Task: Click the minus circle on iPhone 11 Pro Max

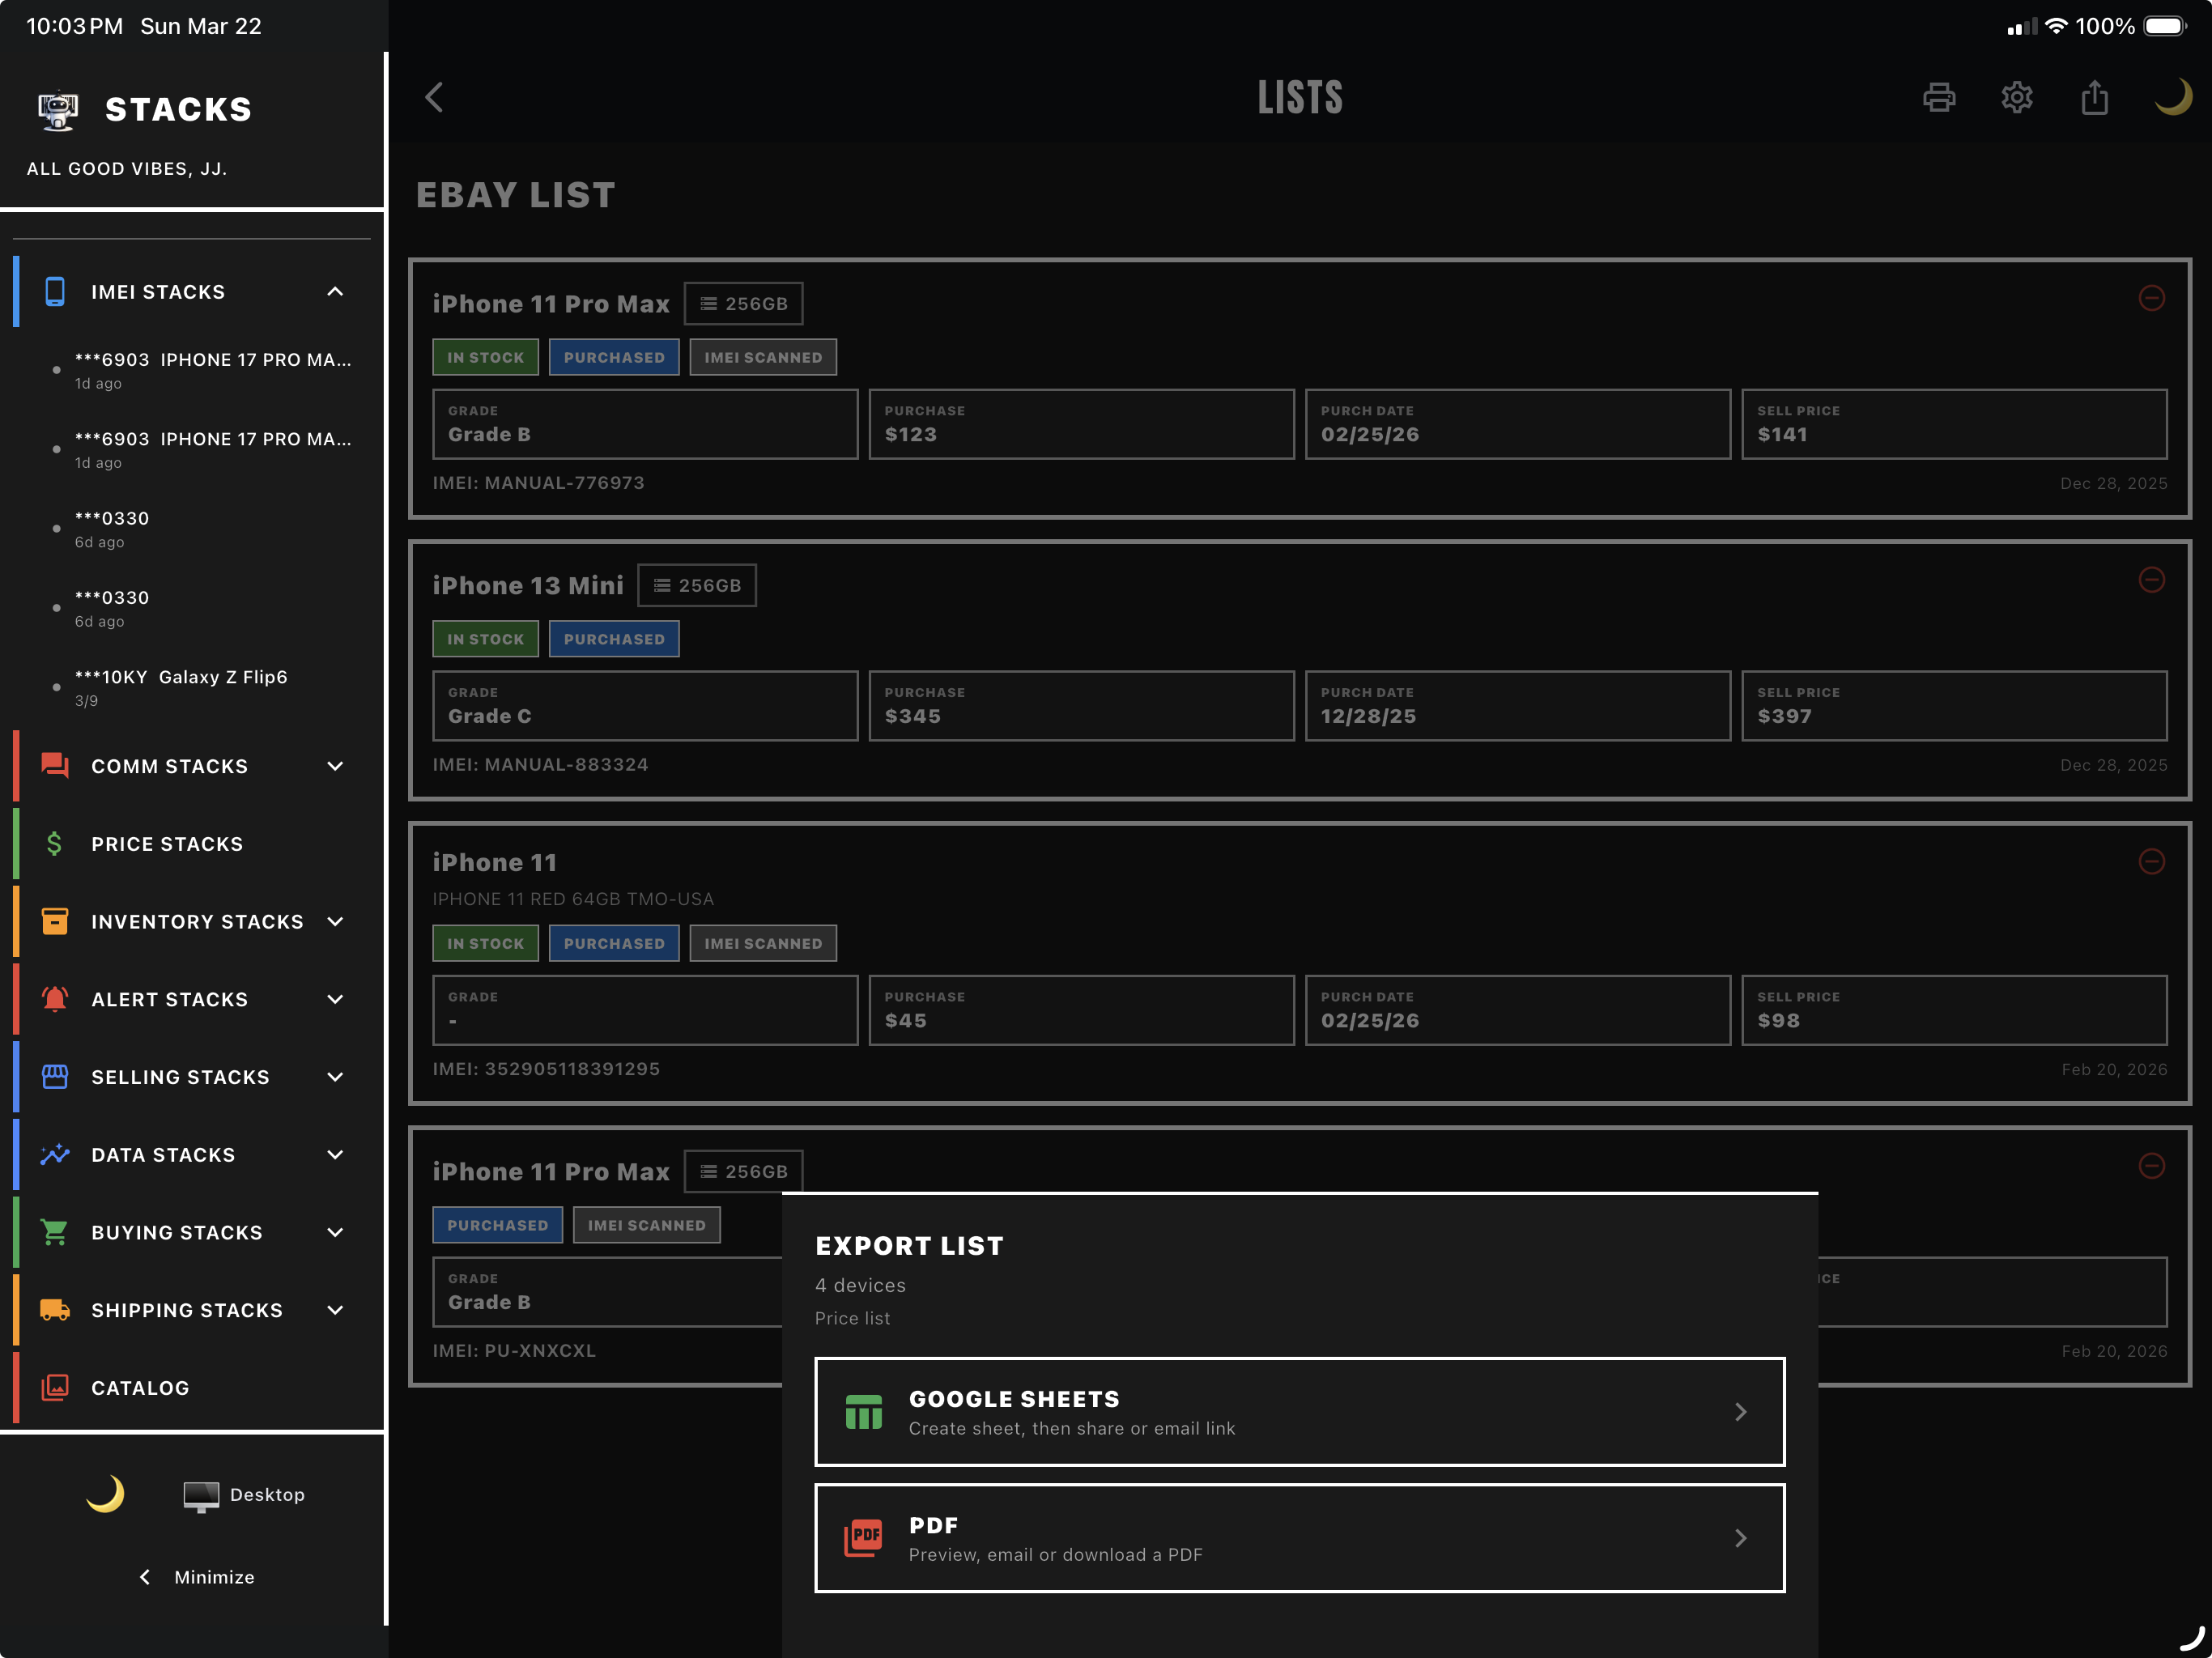Action: (2152, 298)
